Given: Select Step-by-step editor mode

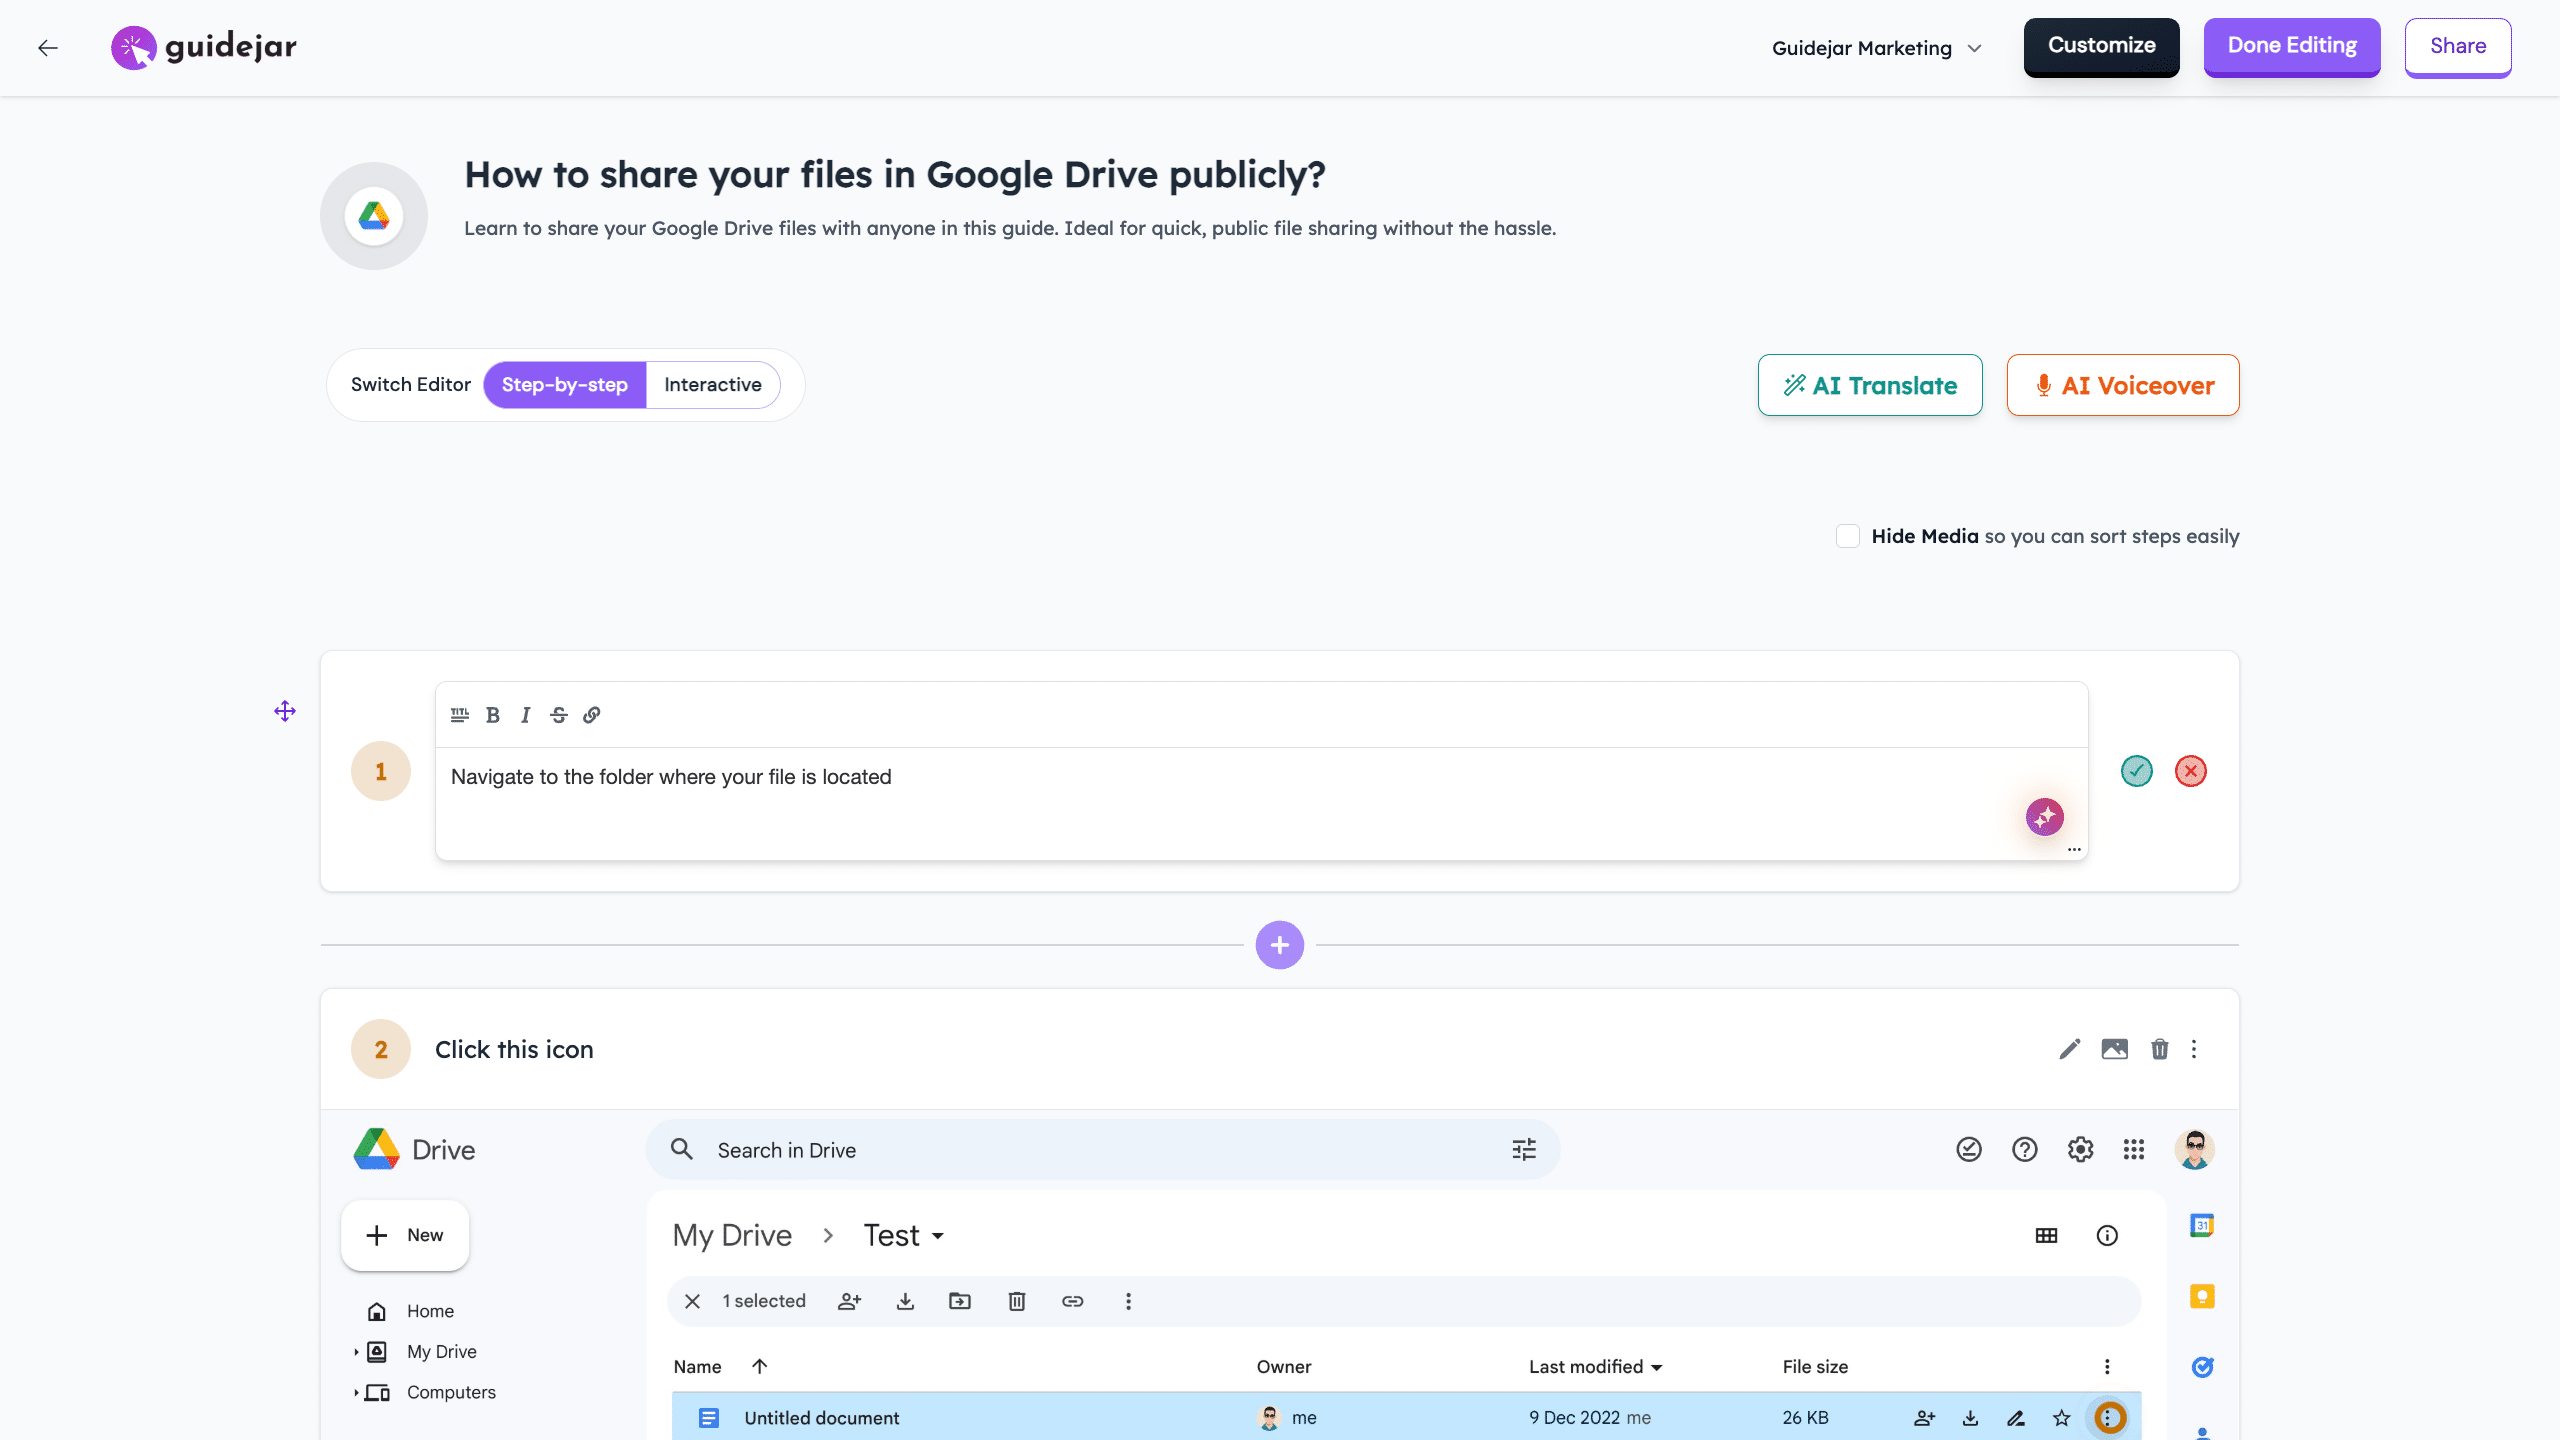Looking at the screenshot, I should click(x=565, y=385).
